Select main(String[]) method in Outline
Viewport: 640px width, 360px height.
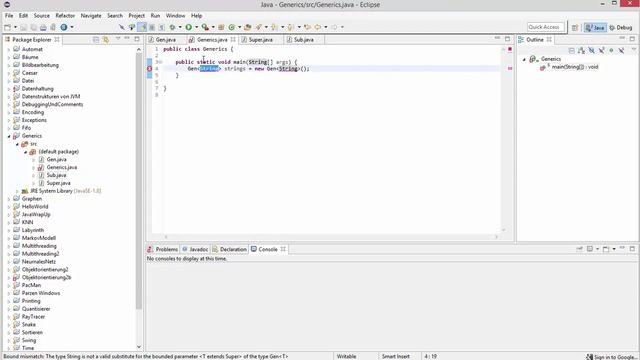[574, 67]
